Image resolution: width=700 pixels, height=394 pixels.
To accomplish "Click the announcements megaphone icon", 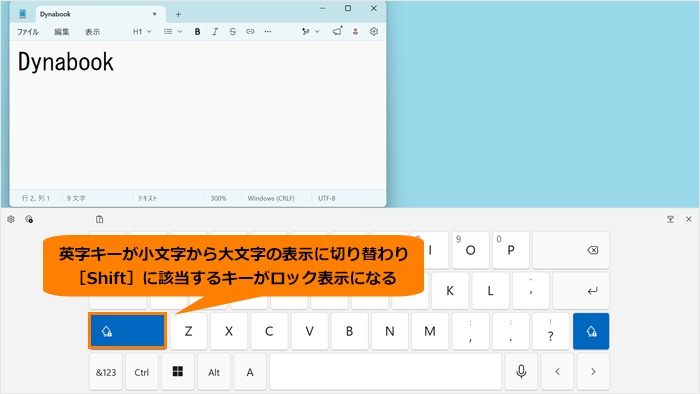I will click(x=337, y=31).
